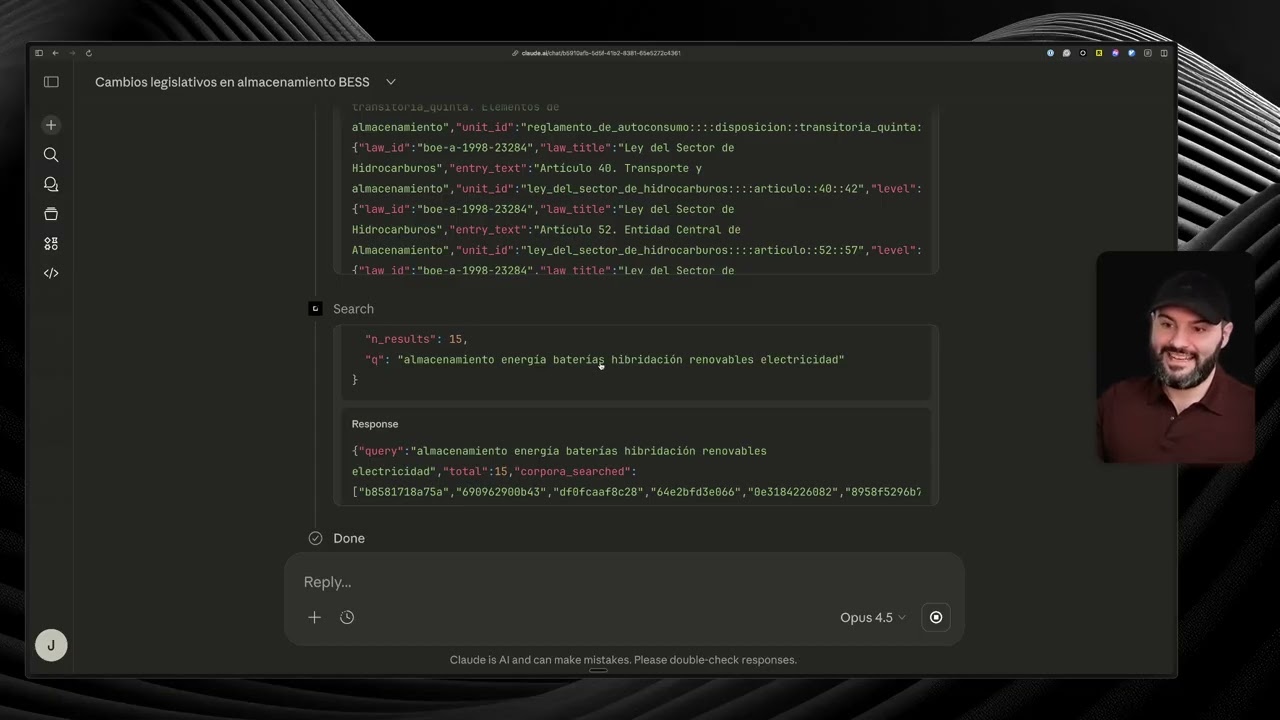
Task: Open the Artifacts icon in sidebar
Action: pyautogui.click(x=51, y=243)
